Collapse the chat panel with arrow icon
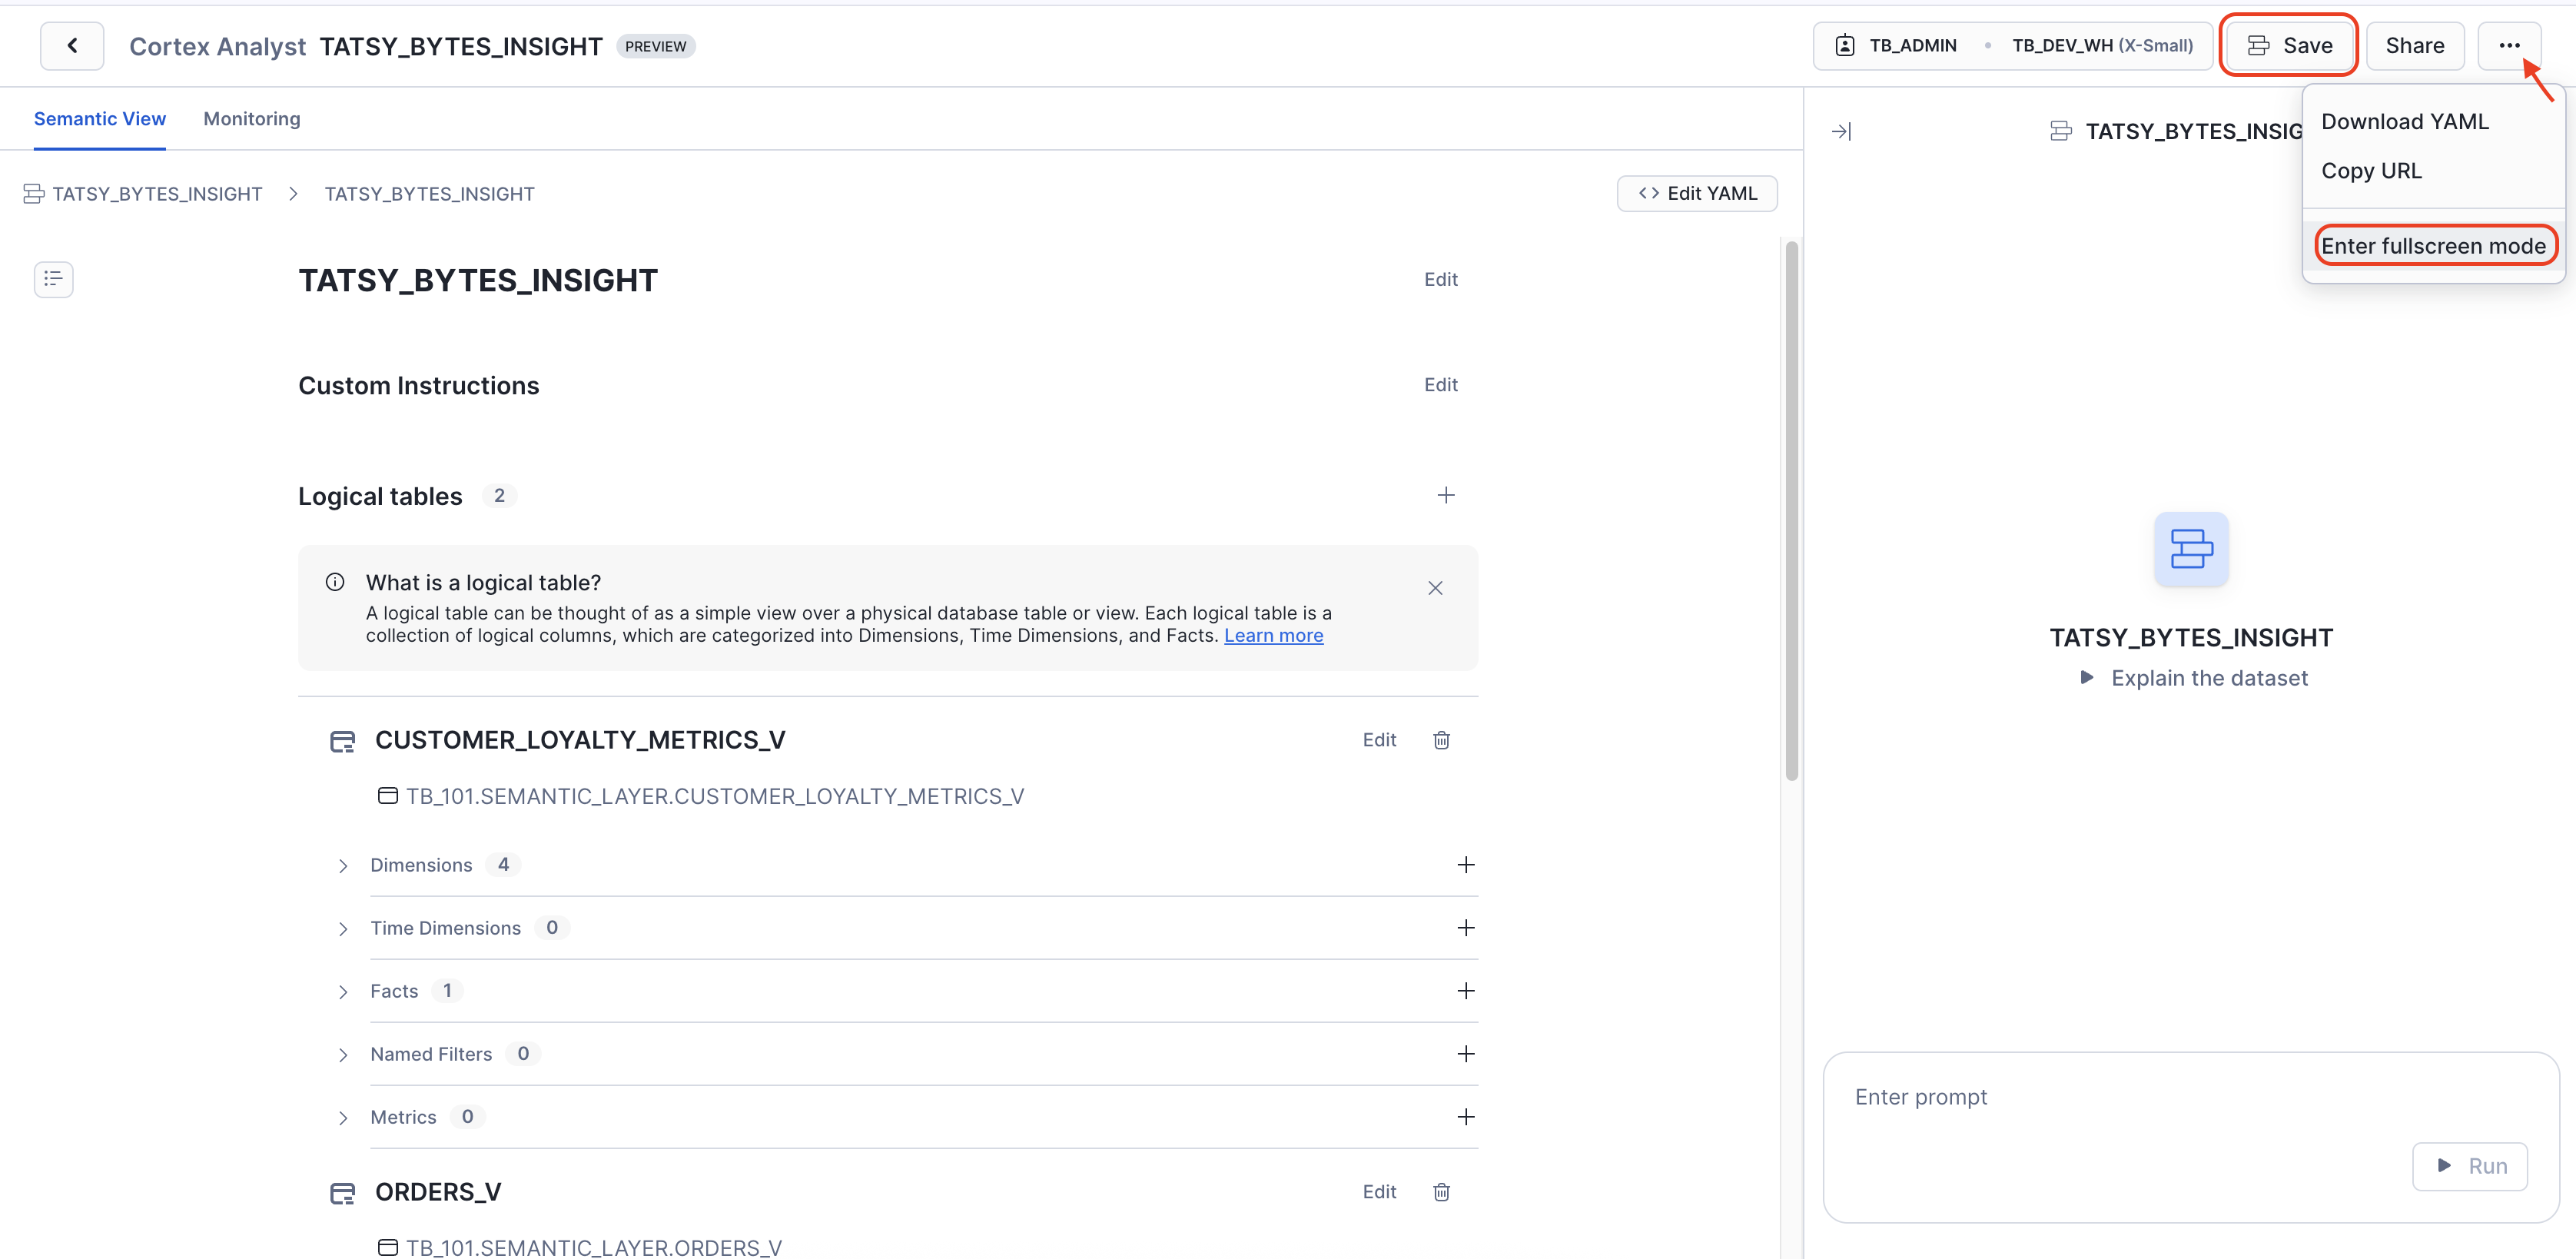This screenshot has height=1259, width=2576. 1841,131
